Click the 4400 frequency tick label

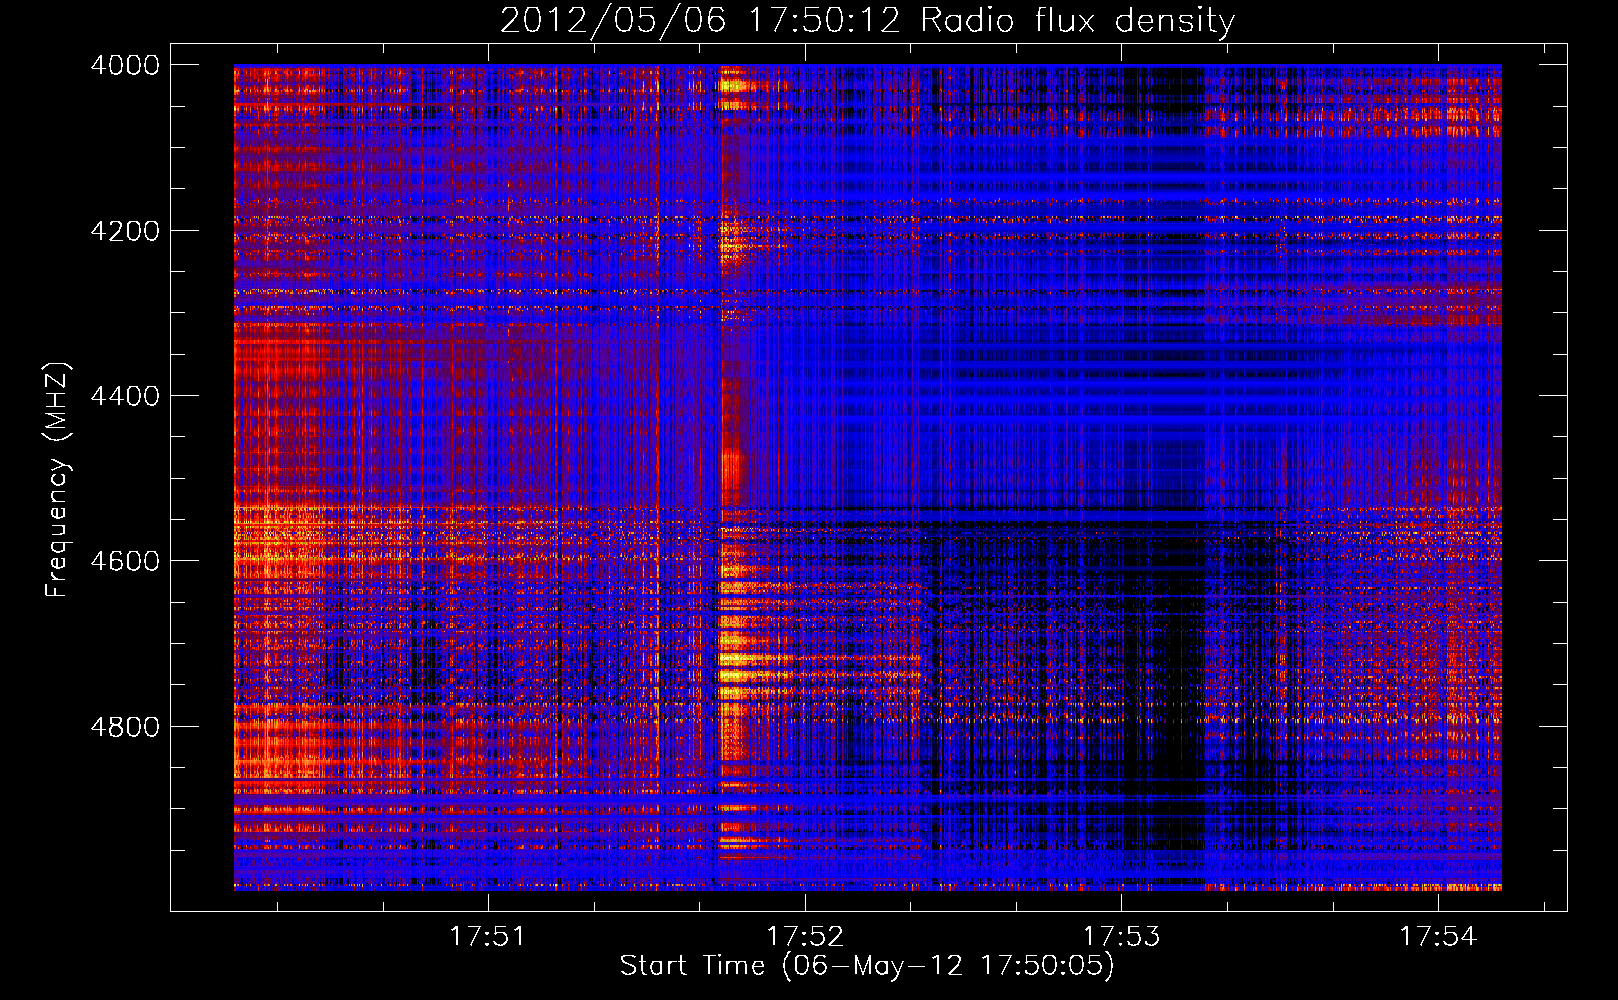coord(125,396)
